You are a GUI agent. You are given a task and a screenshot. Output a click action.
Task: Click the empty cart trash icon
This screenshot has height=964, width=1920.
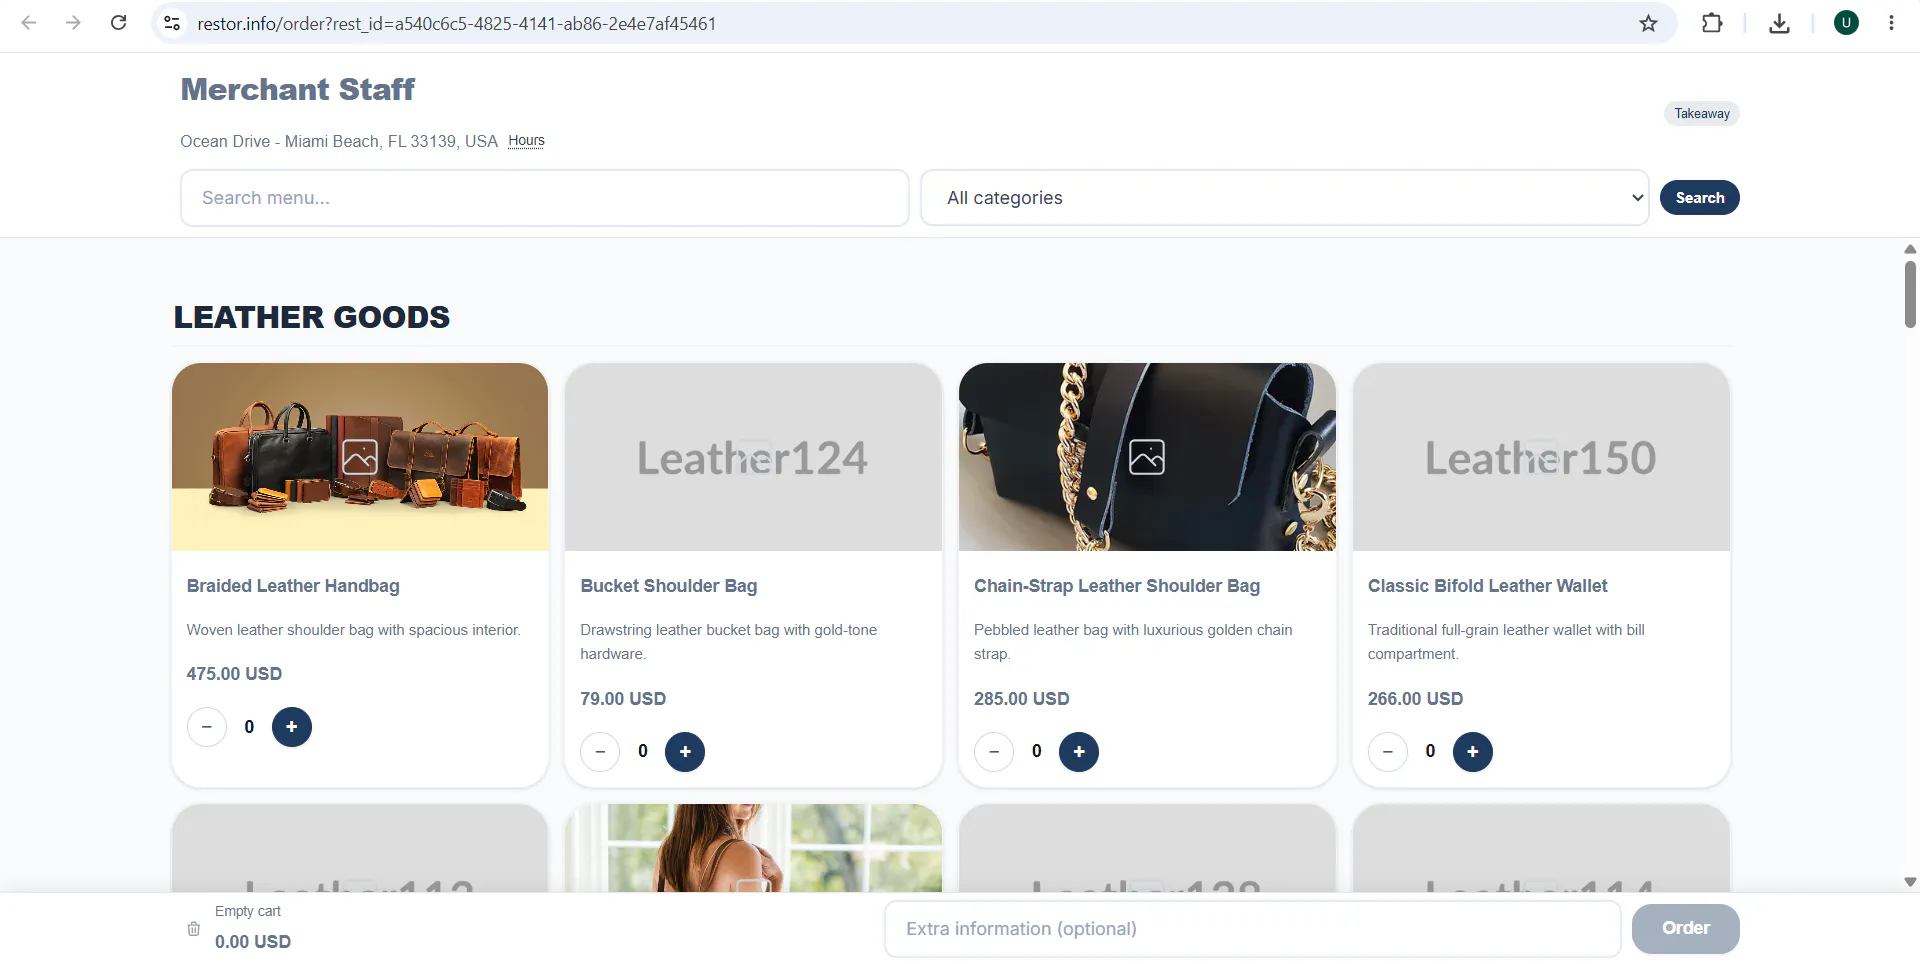[x=194, y=929]
